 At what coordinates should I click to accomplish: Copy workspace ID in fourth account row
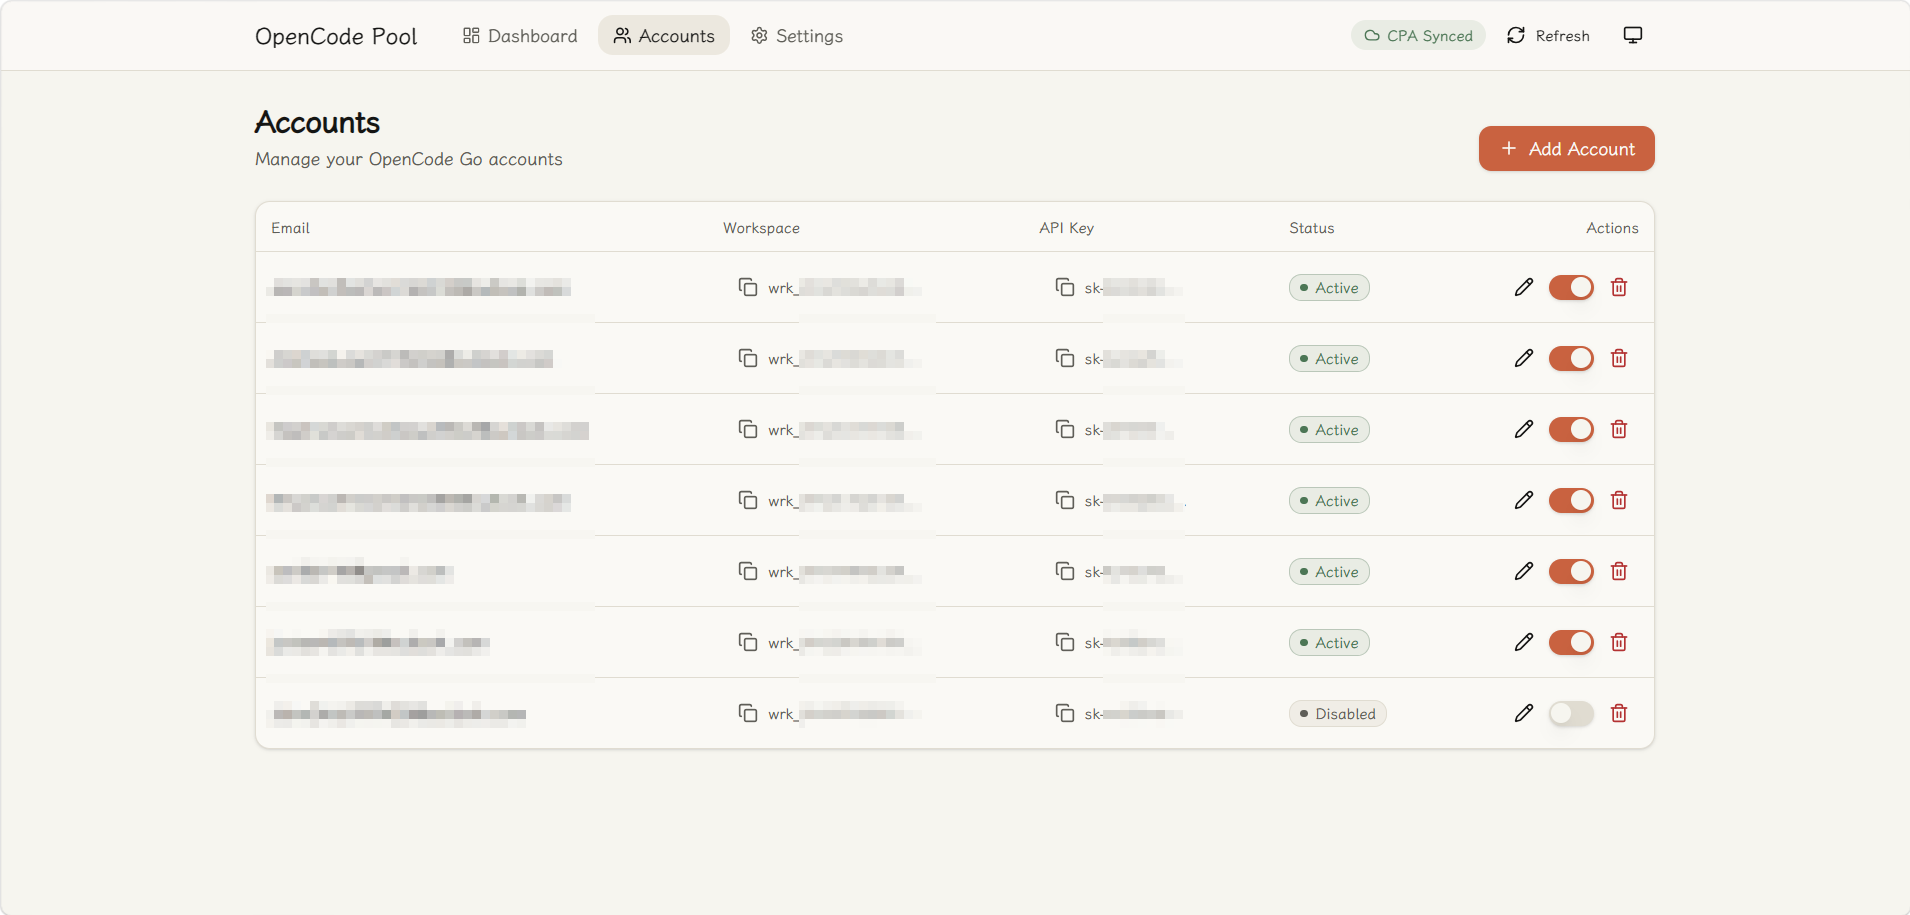(x=748, y=500)
